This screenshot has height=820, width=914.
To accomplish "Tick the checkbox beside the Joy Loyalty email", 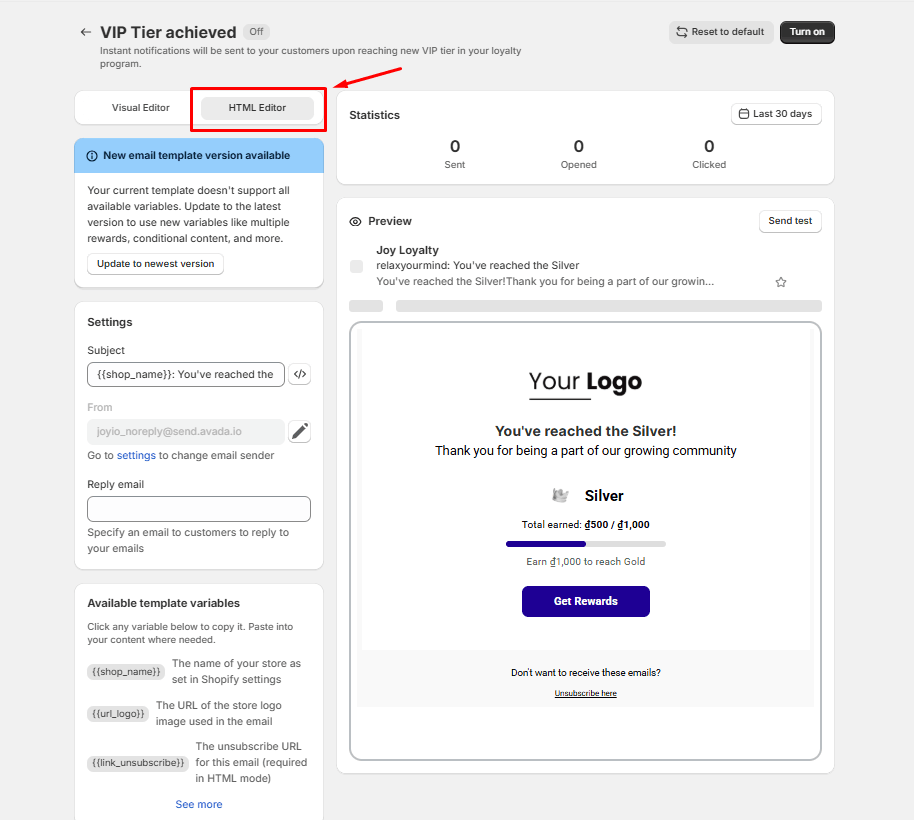I will pos(356,266).
